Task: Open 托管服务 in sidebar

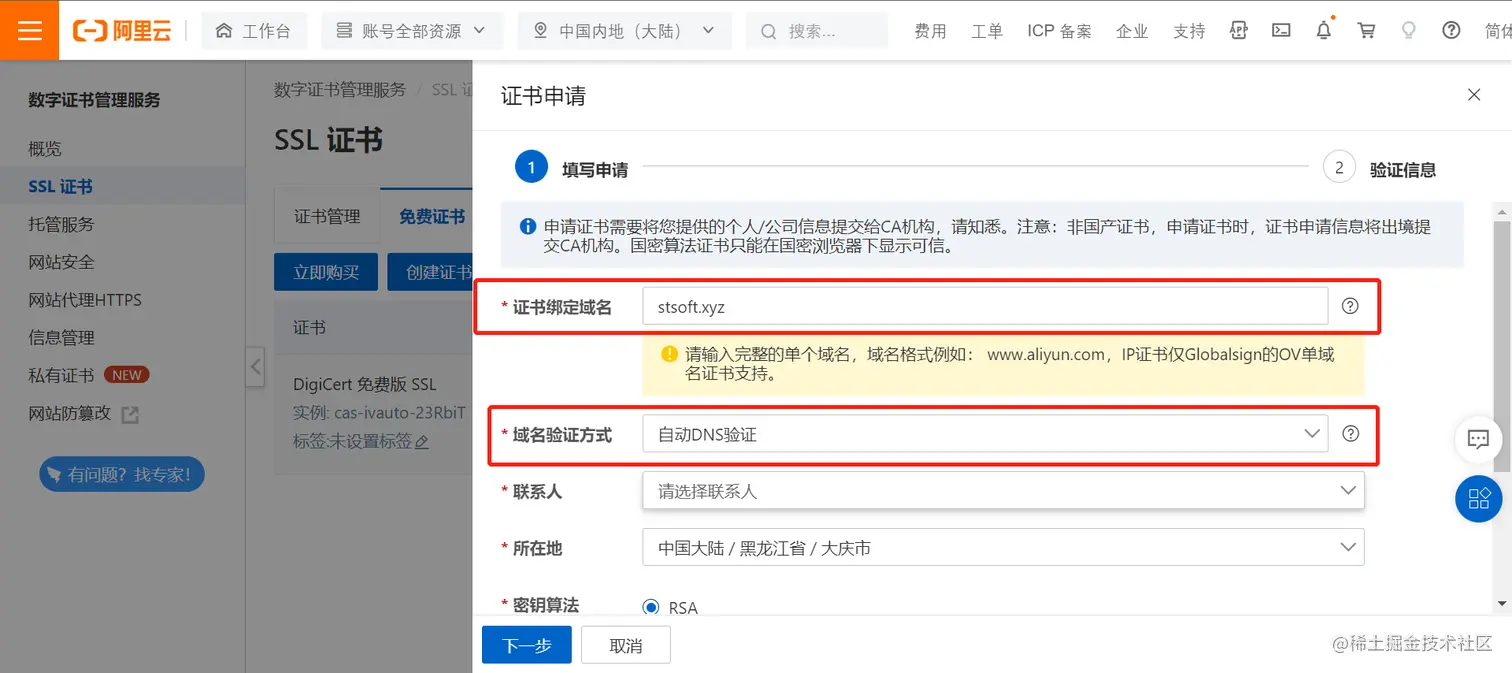Action: [x=61, y=225]
